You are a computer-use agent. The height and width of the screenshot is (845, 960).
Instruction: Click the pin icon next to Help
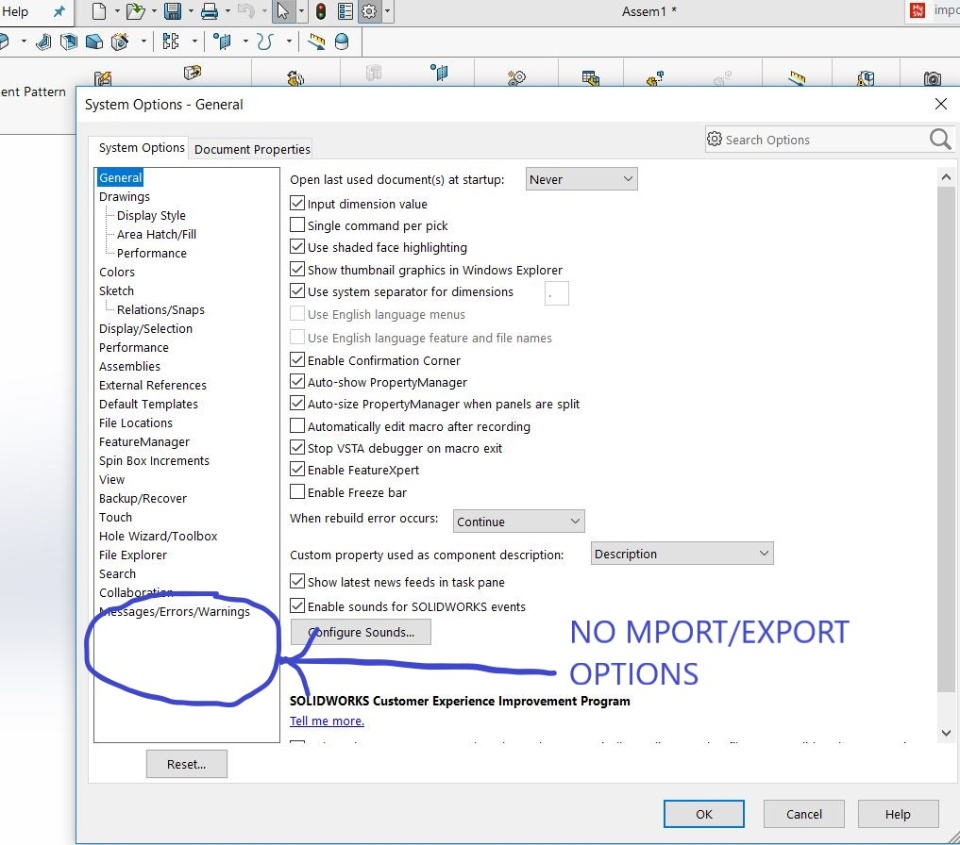[x=59, y=12]
